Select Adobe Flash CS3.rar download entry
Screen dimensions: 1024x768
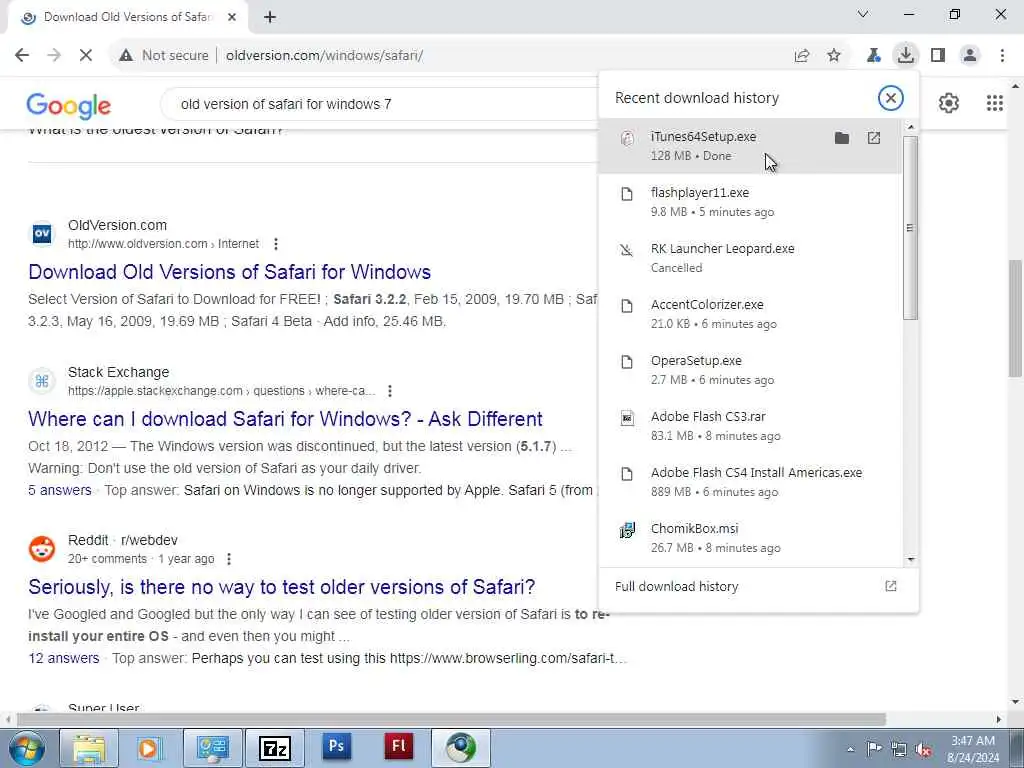(x=750, y=426)
